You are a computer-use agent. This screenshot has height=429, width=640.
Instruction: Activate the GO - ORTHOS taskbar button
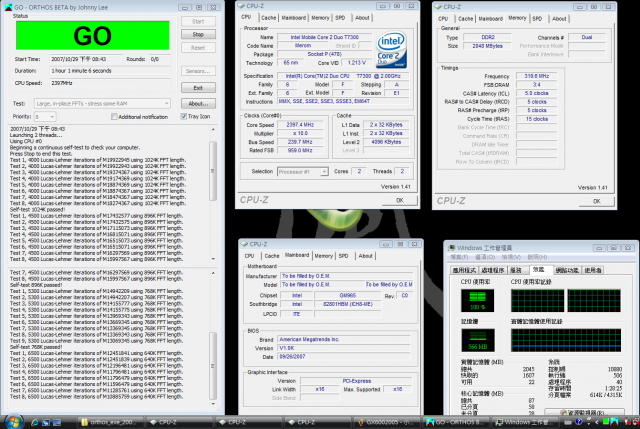[x=456, y=422]
